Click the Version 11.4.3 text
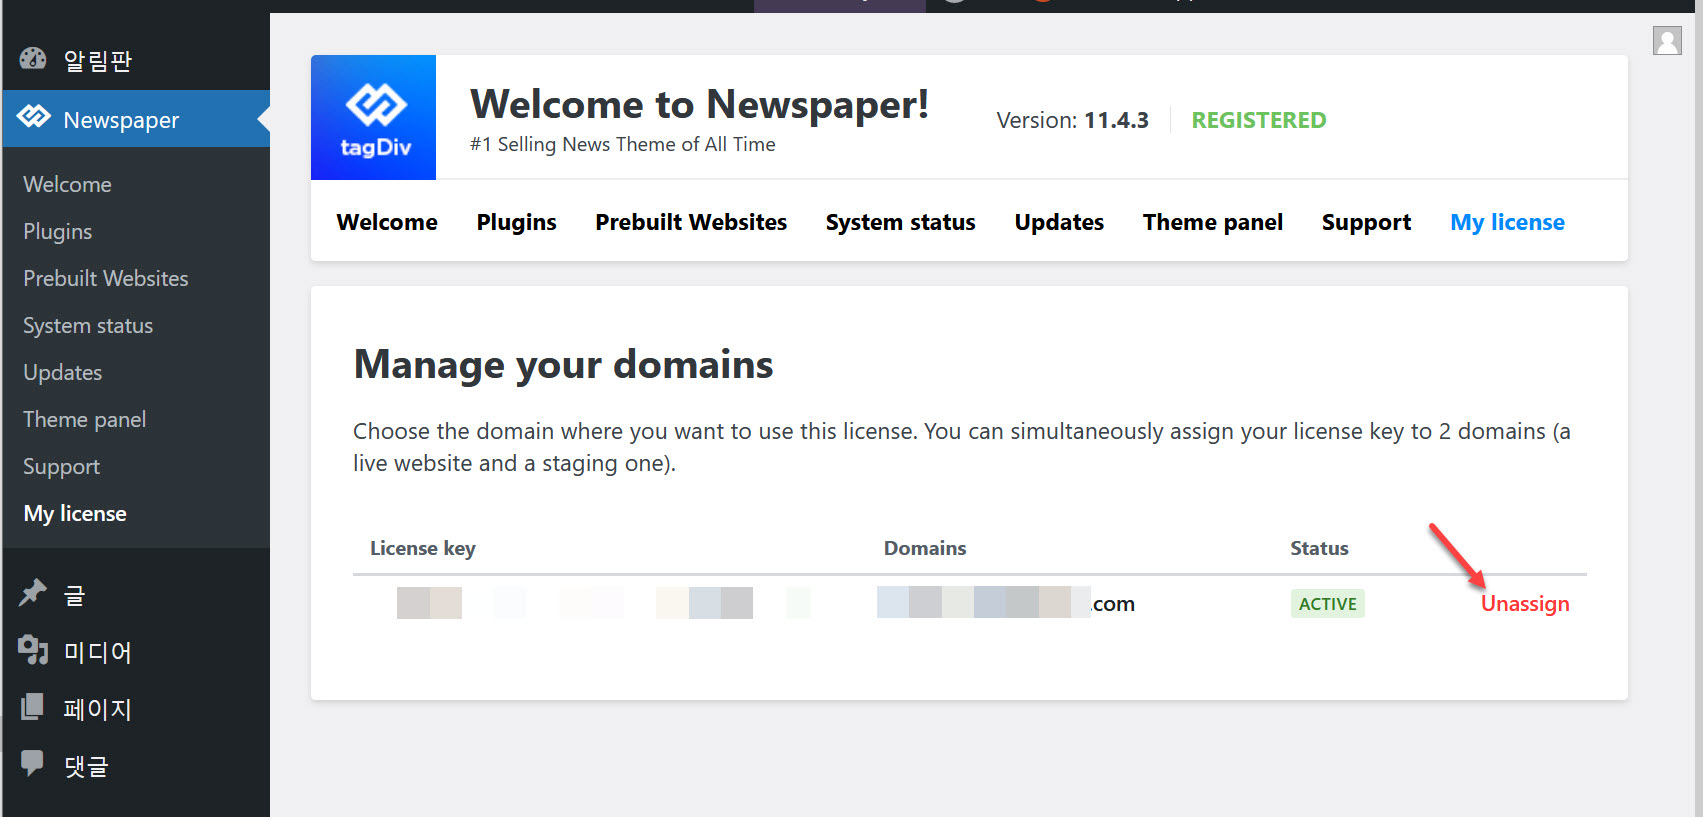Viewport: 1703px width, 817px height. [x=1073, y=120]
